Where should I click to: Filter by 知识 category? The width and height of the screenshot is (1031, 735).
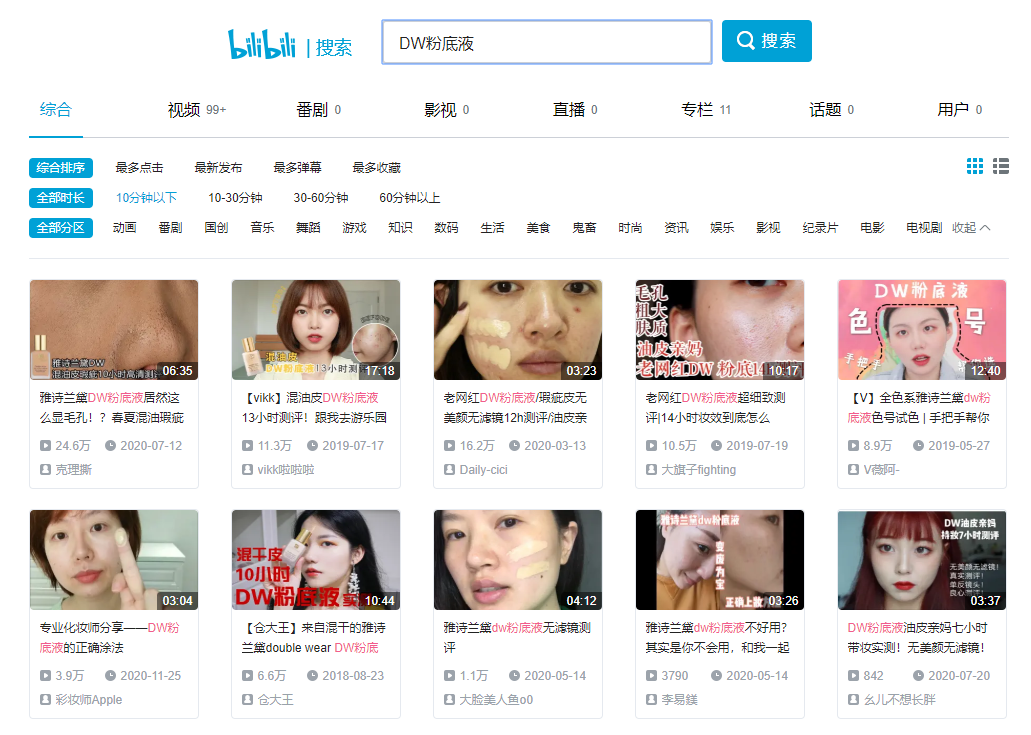[x=400, y=228]
